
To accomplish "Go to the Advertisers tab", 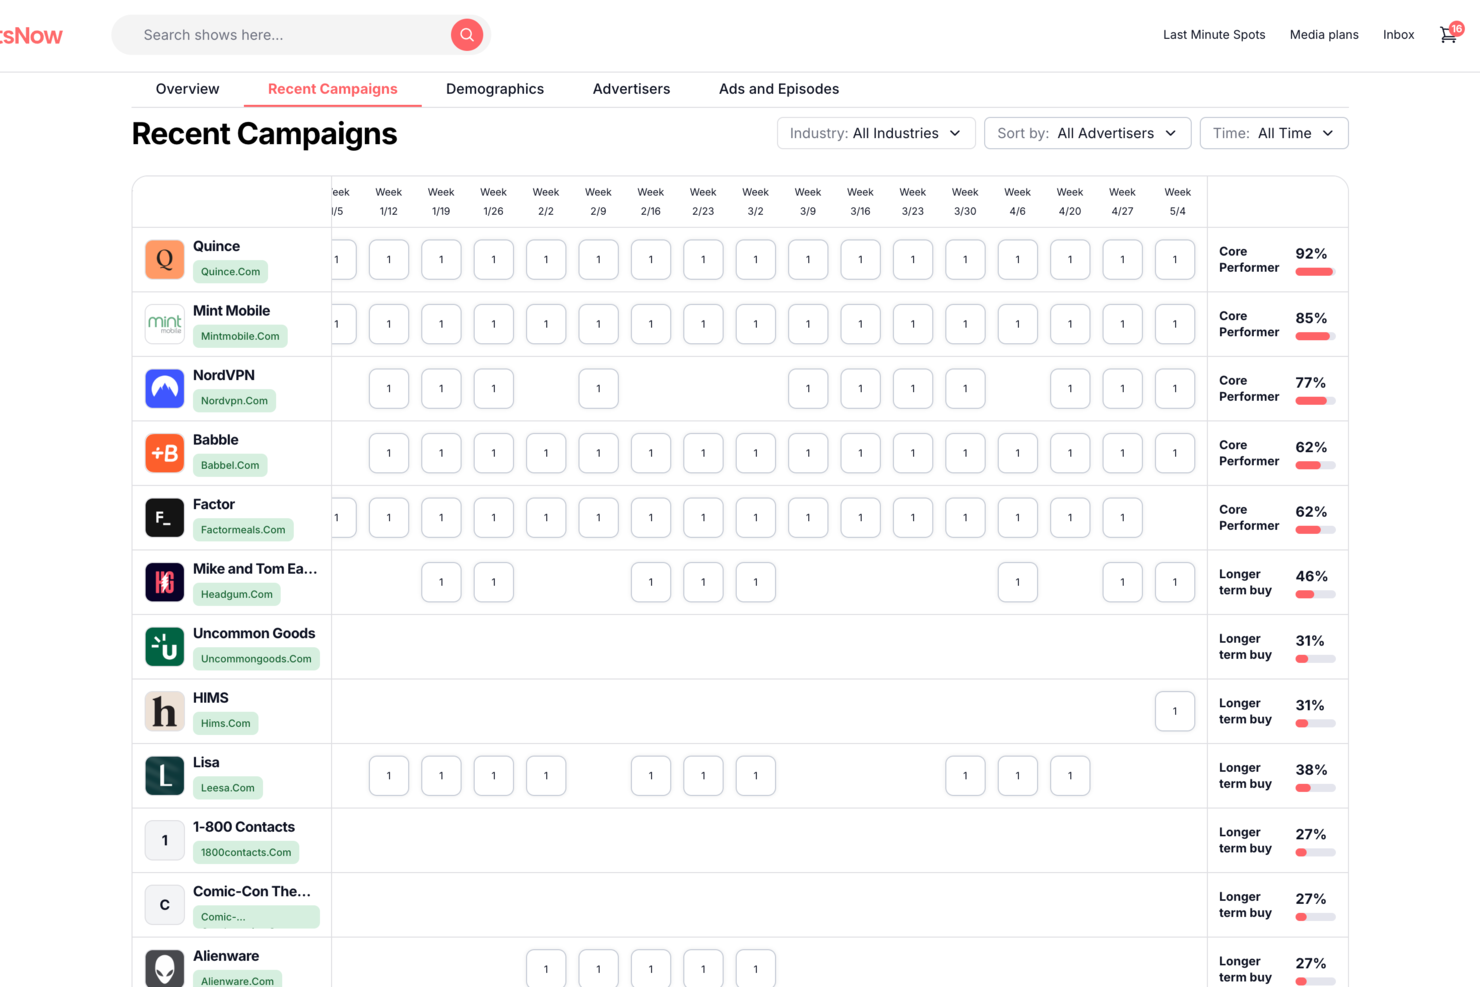I will 631,89.
